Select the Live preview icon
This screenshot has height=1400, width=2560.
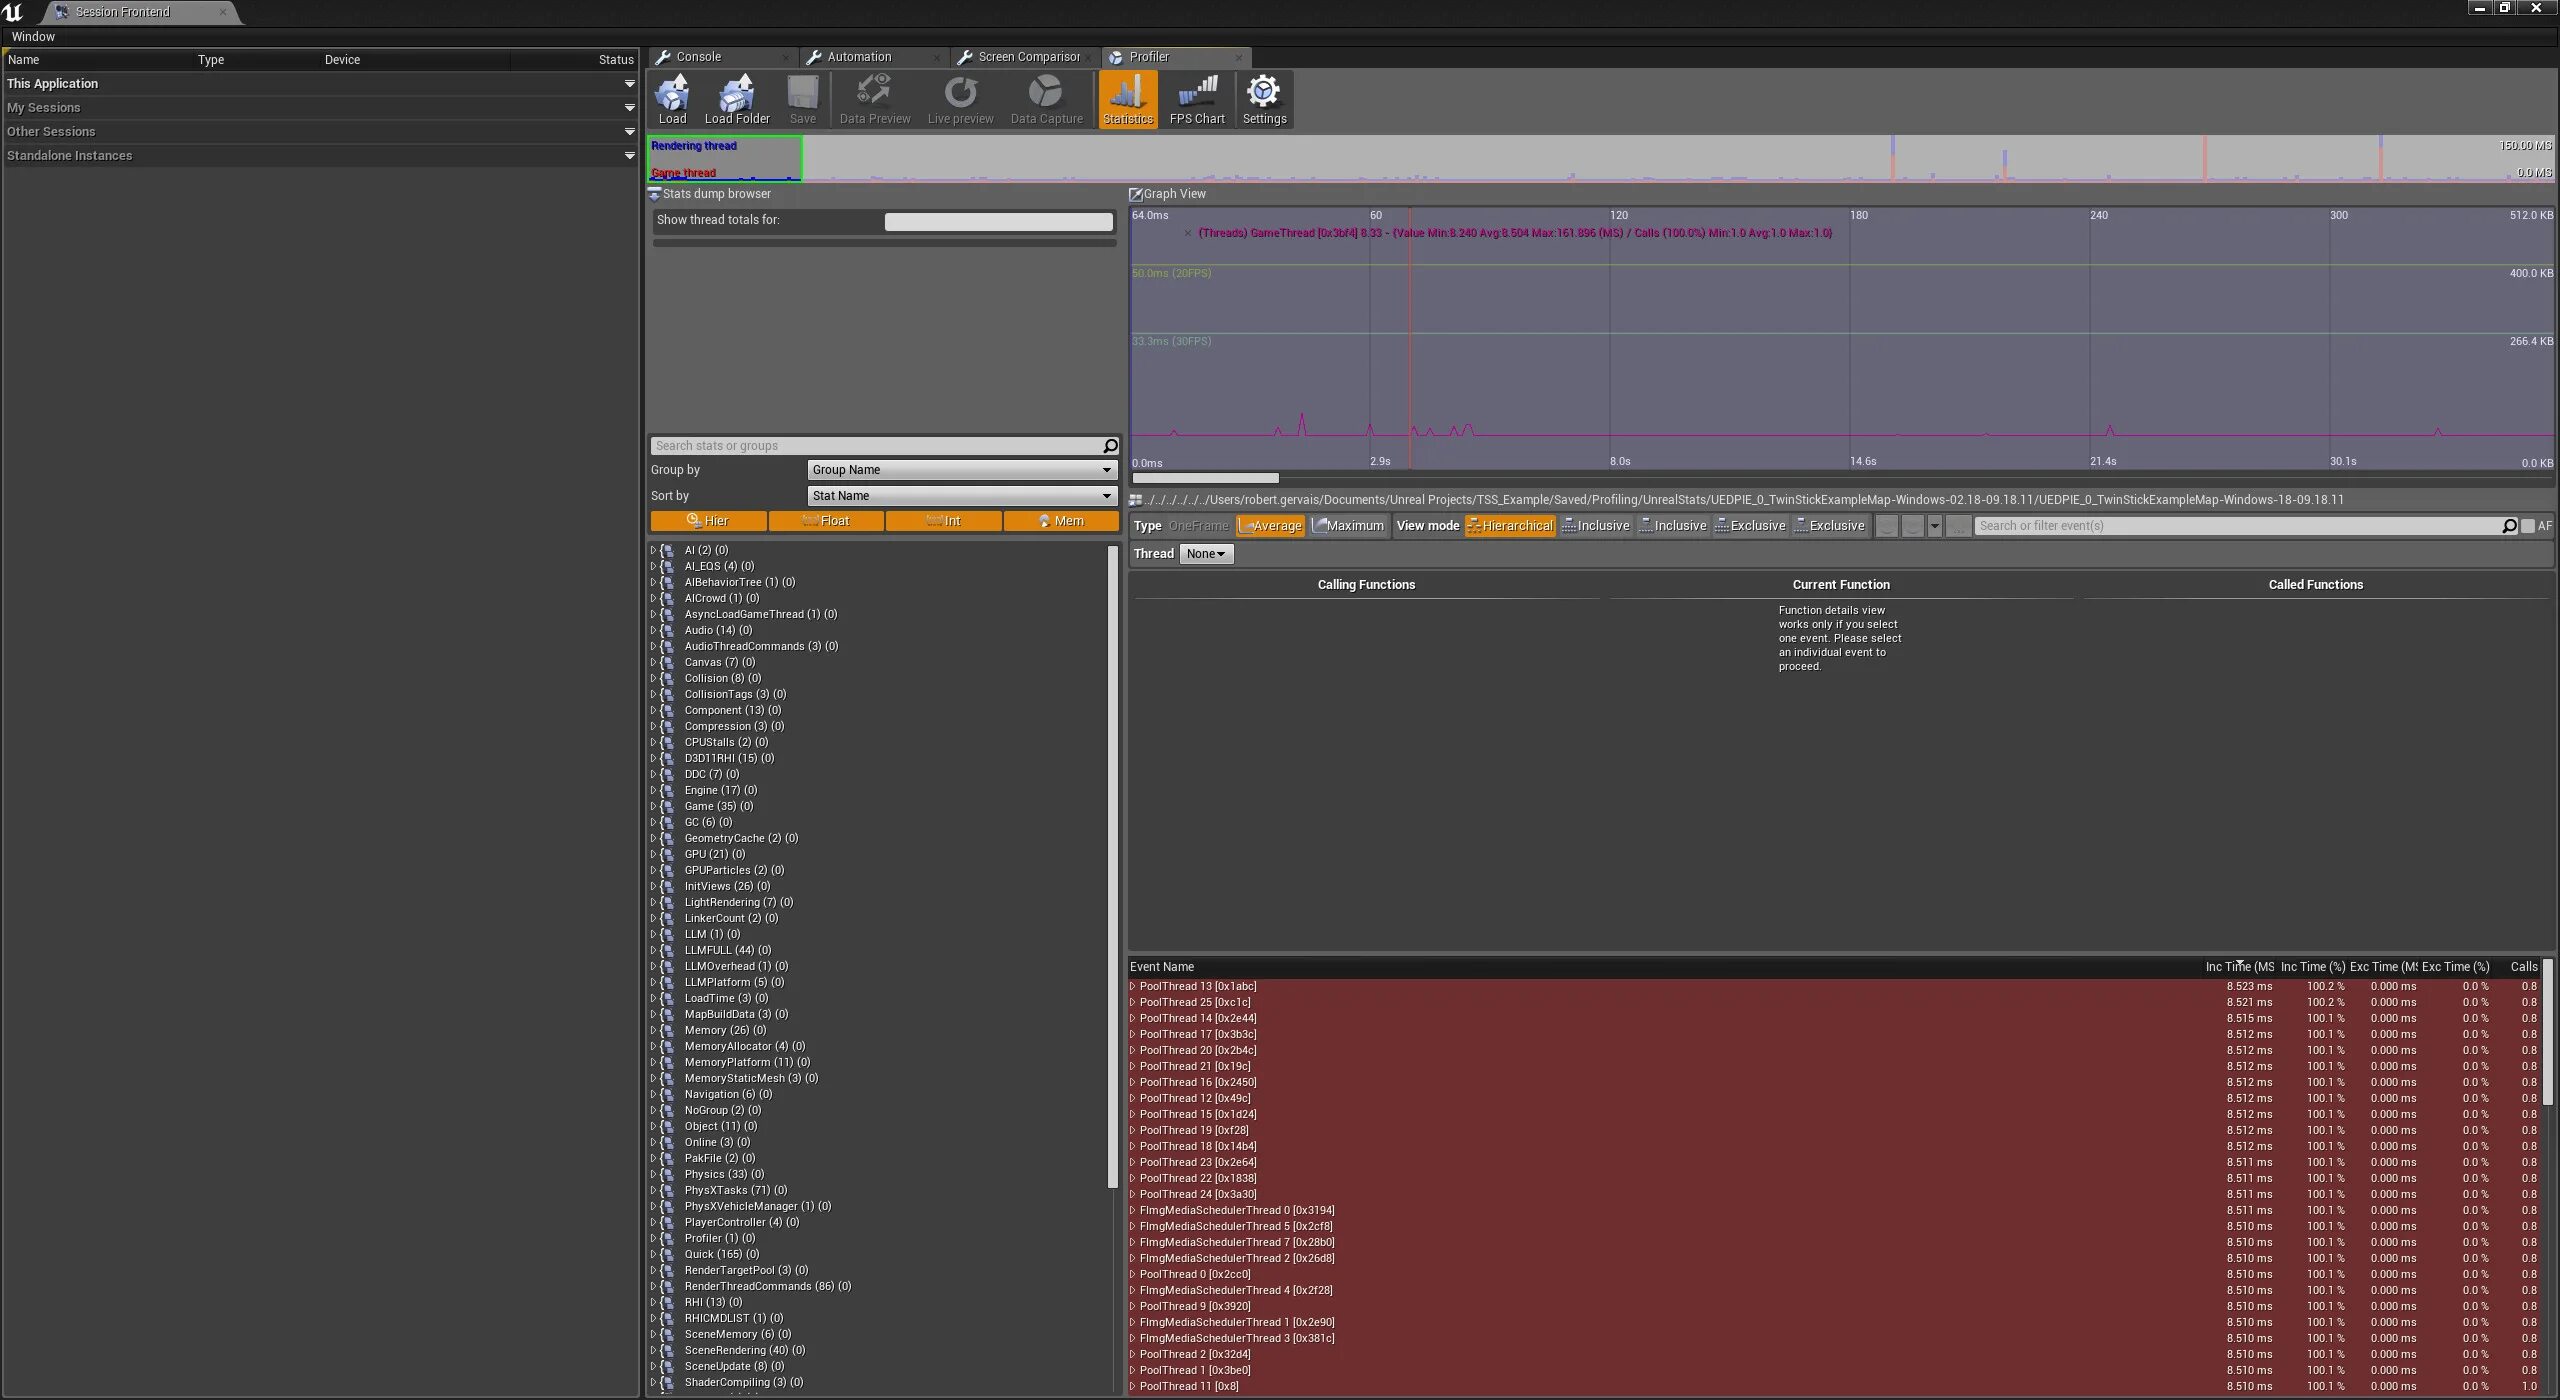pos(959,99)
